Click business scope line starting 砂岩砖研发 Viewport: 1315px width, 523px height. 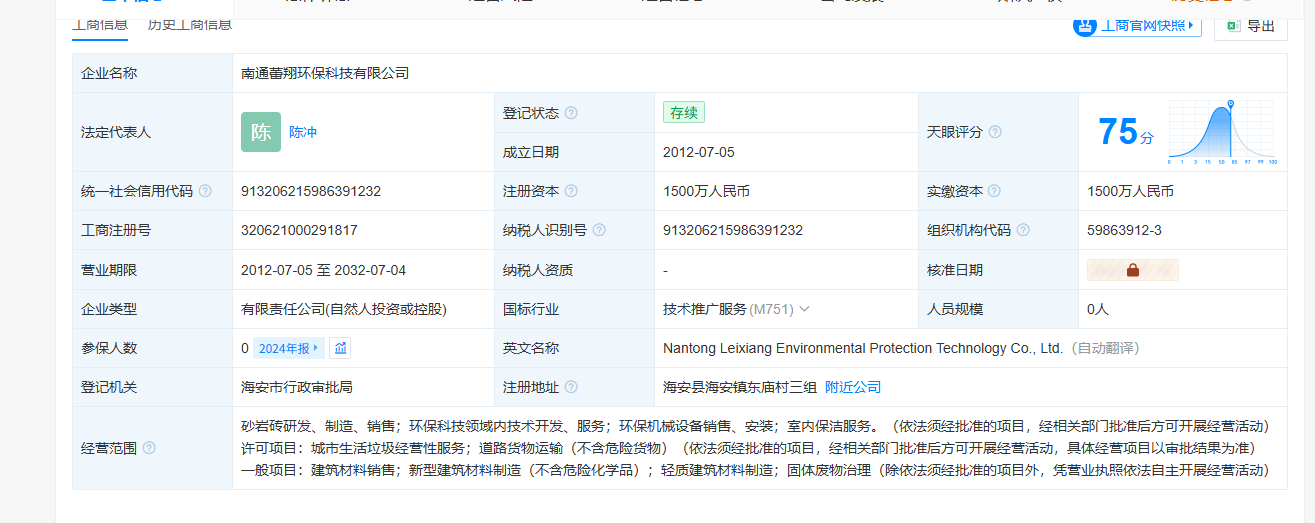click(755, 425)
